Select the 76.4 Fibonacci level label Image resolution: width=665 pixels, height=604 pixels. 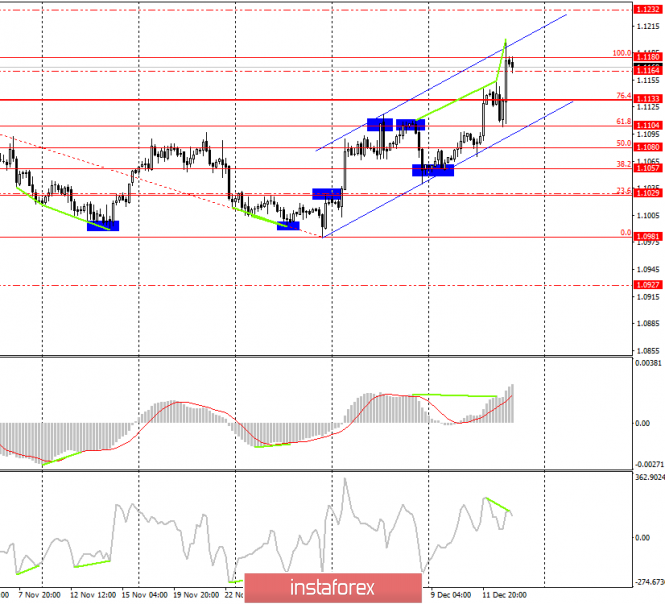(623, 96)
